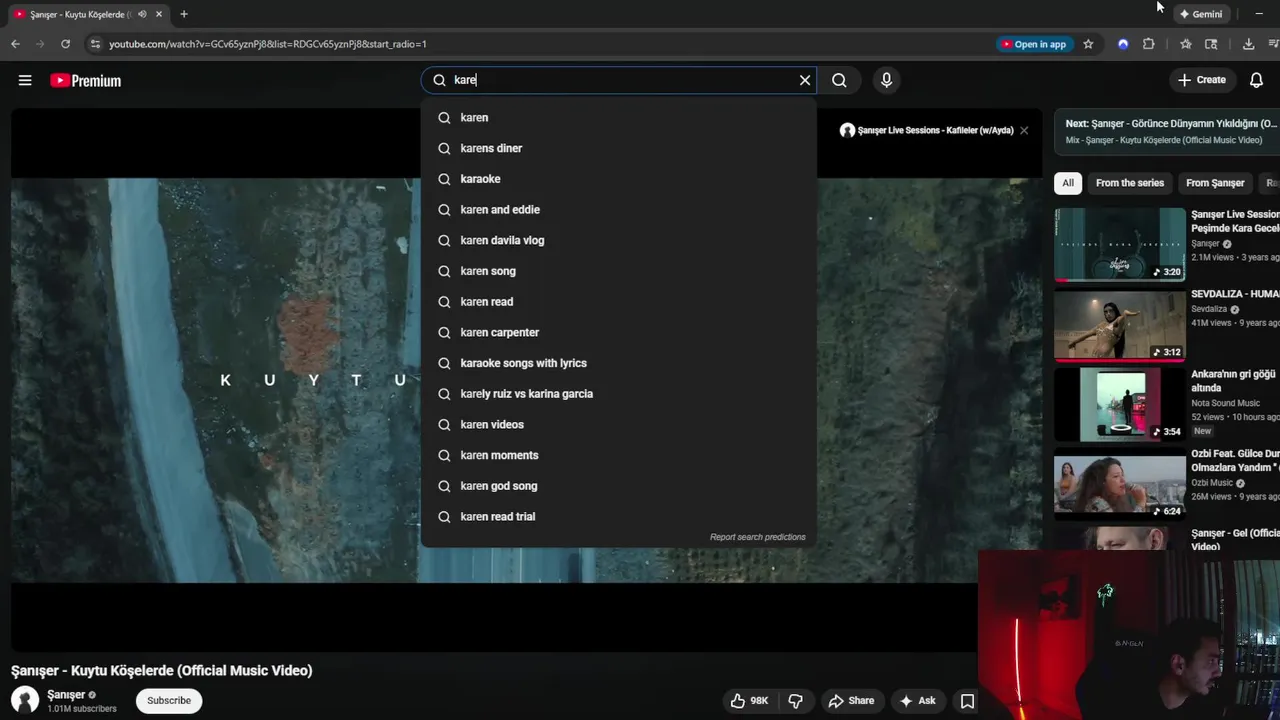The image size is (1280, 720).
Task: Pick "karen god song" suggestion
Action: 619,486
